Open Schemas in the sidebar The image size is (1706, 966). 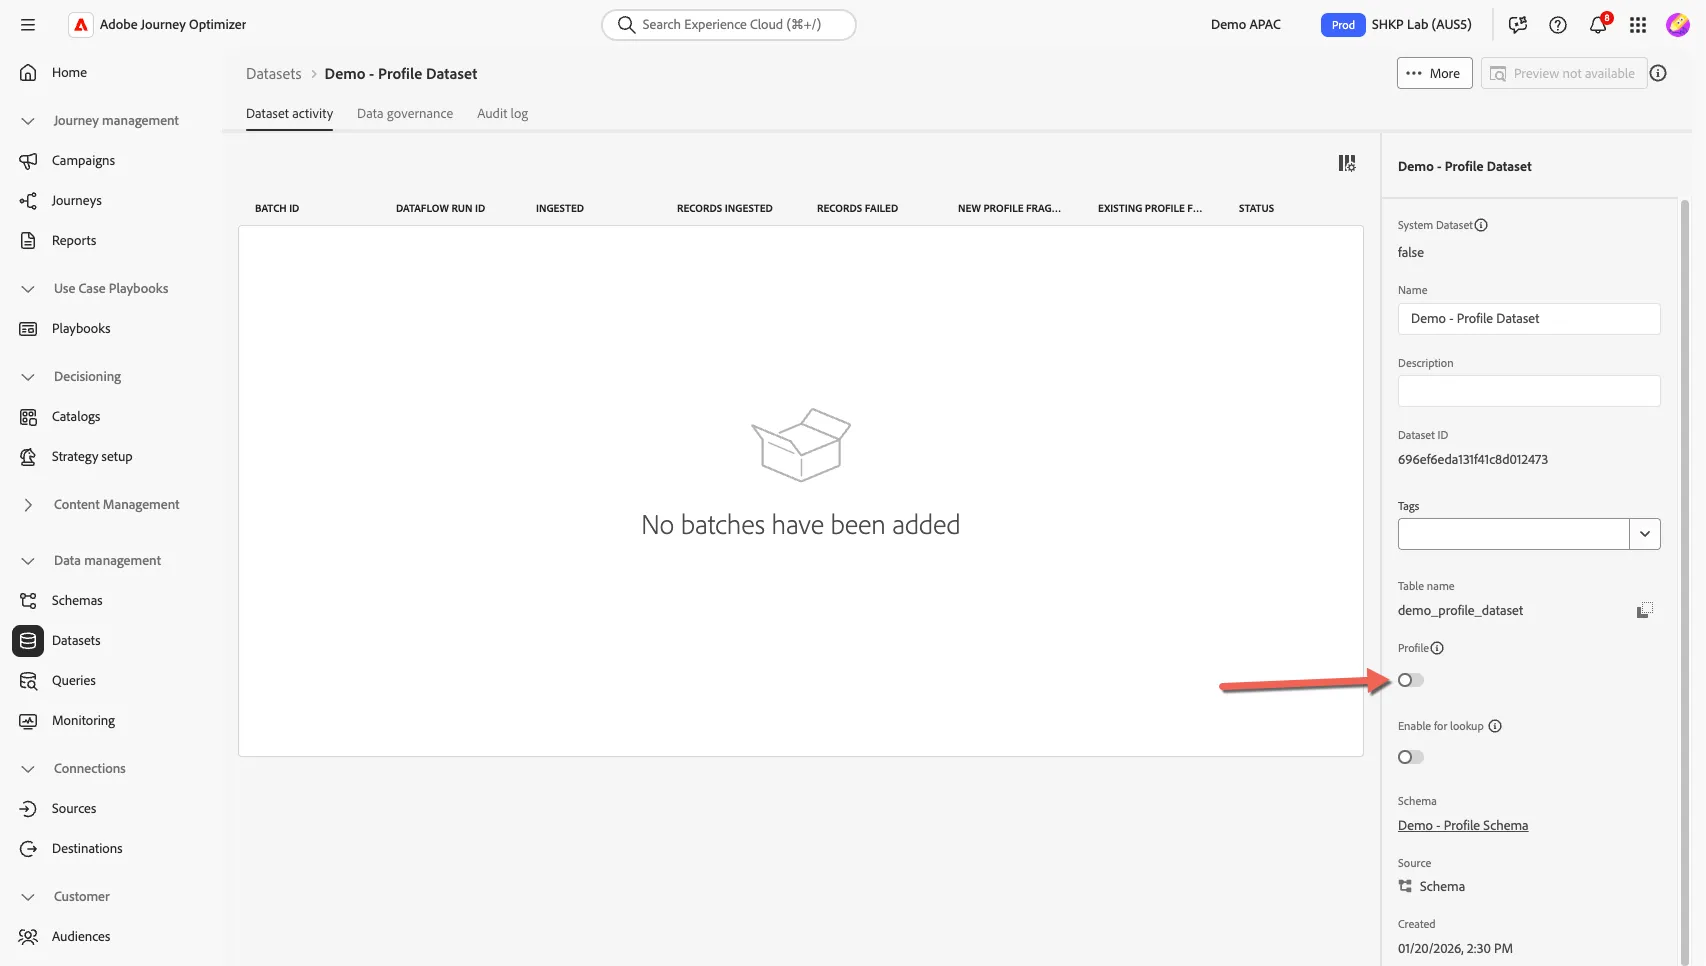77,601
